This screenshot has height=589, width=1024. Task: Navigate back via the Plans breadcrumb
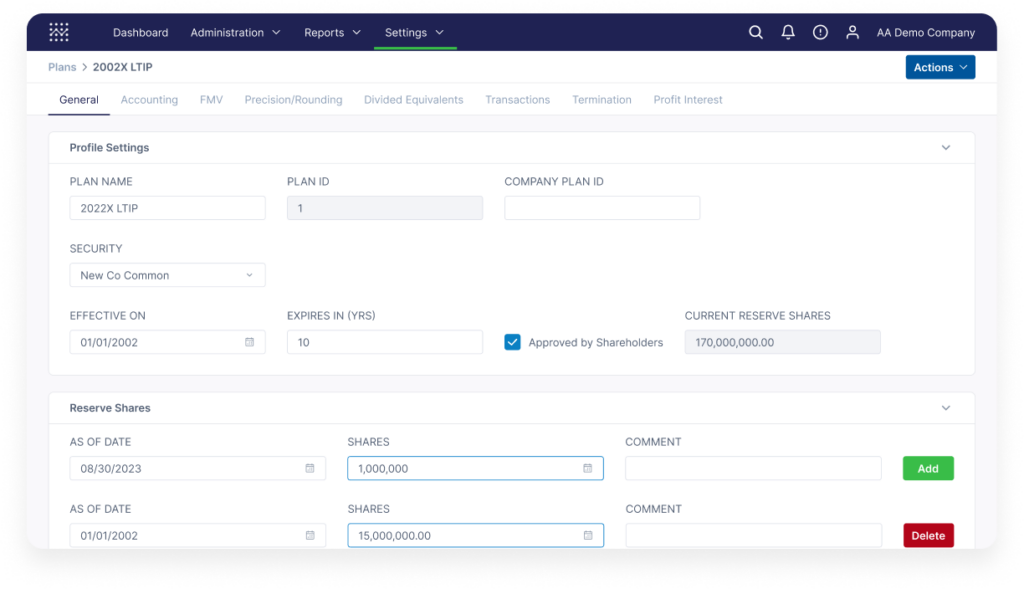61,67
